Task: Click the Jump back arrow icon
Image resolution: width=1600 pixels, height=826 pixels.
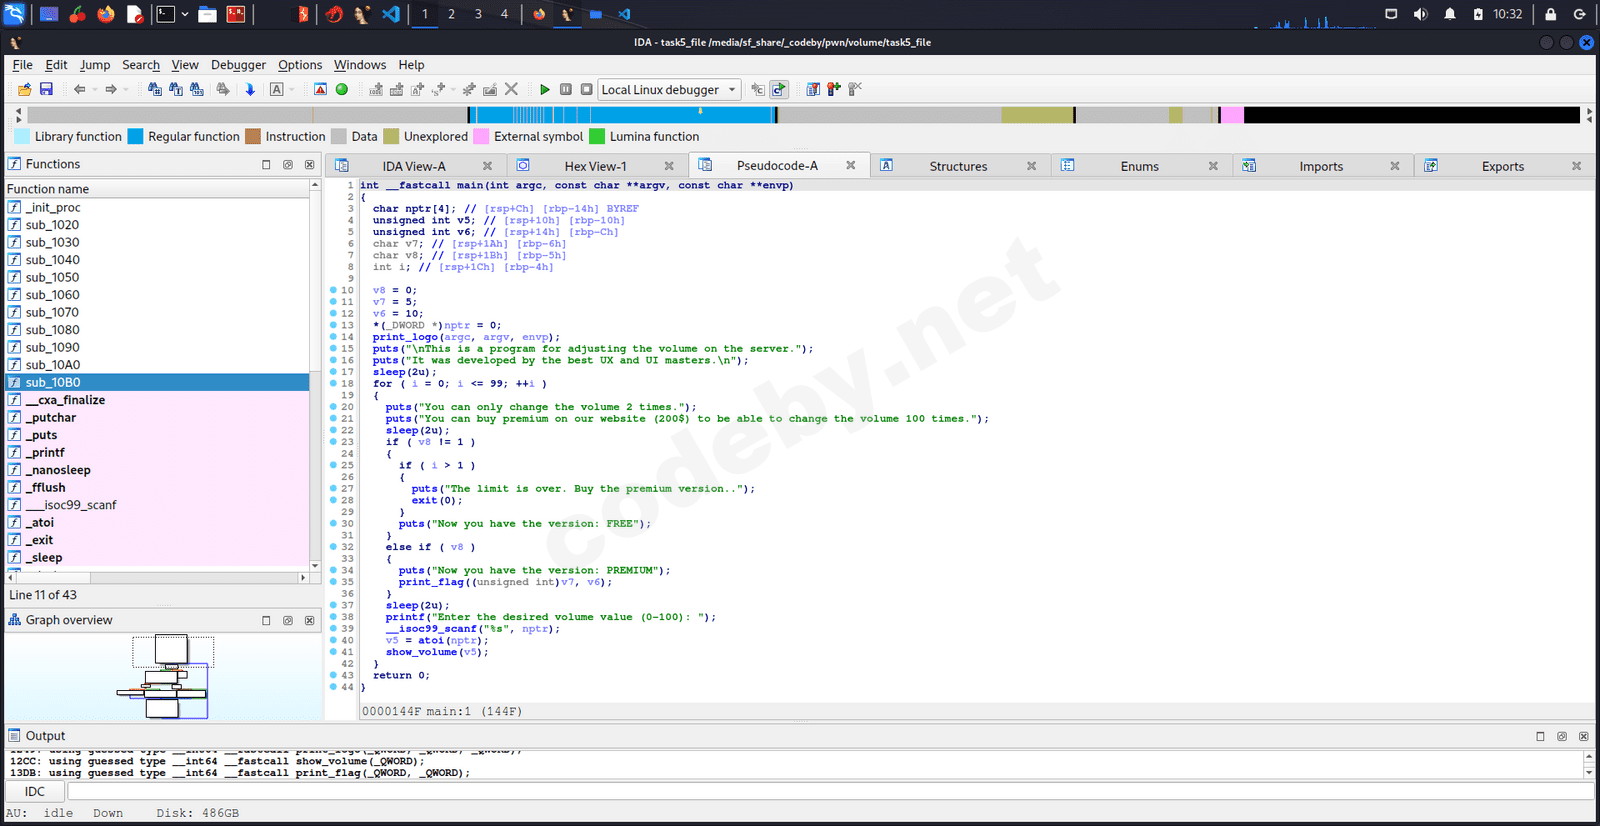Action: pos(79,90)
